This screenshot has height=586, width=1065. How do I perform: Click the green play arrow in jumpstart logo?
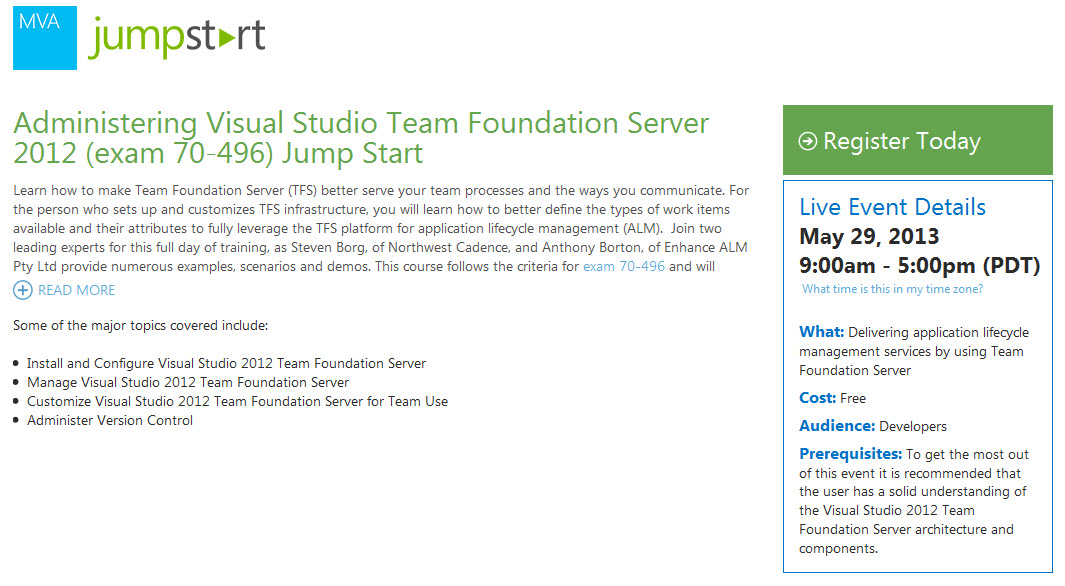point(227,38)
